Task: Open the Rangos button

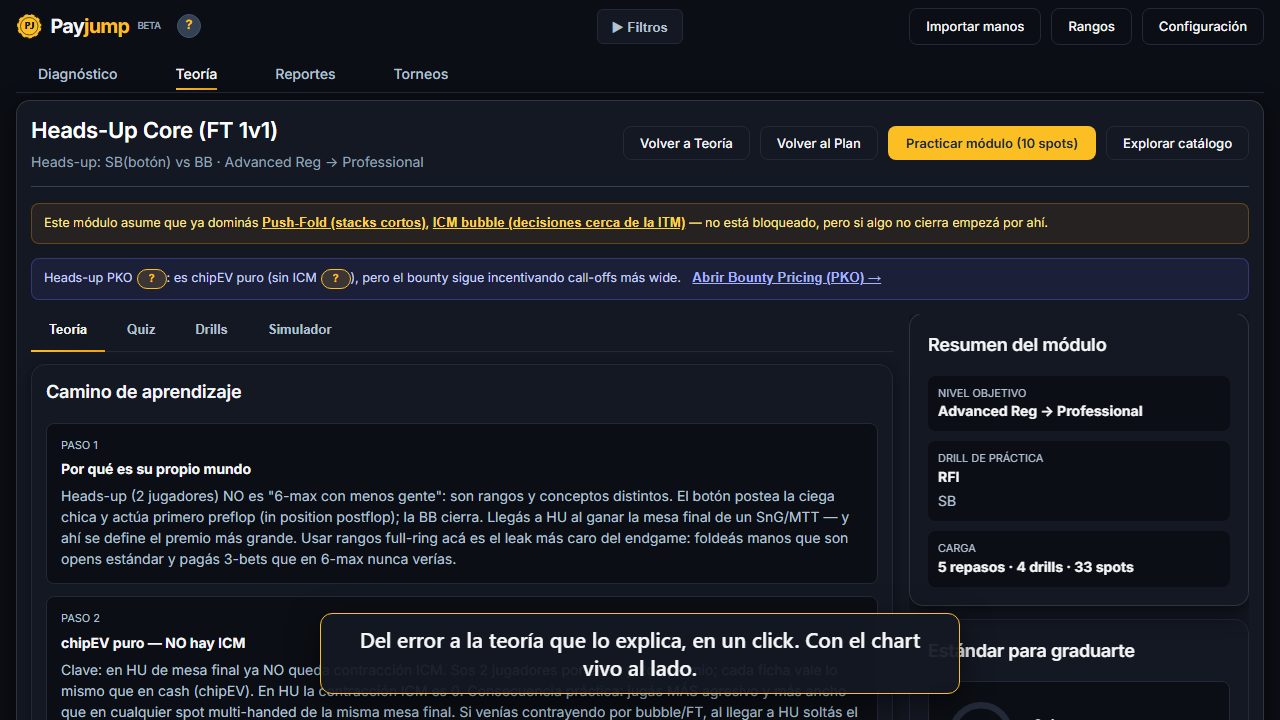Action: [x=1091, y=27]
